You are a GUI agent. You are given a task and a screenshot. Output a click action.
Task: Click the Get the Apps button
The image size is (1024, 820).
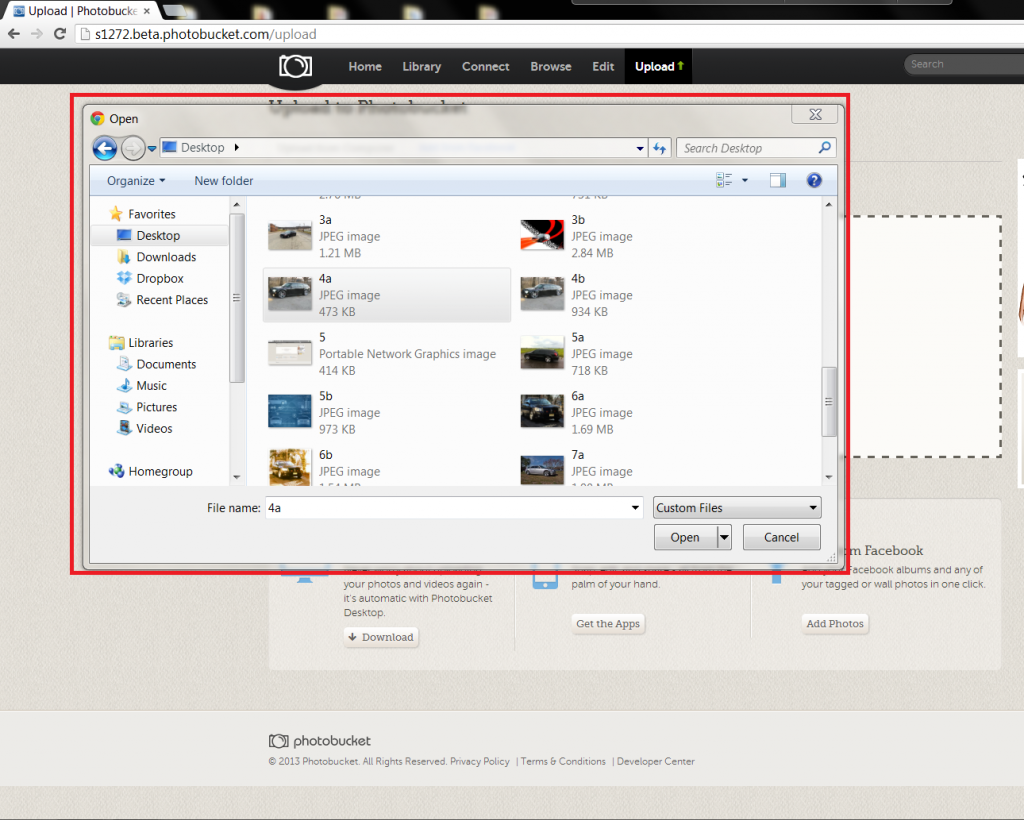pos(608,623)
